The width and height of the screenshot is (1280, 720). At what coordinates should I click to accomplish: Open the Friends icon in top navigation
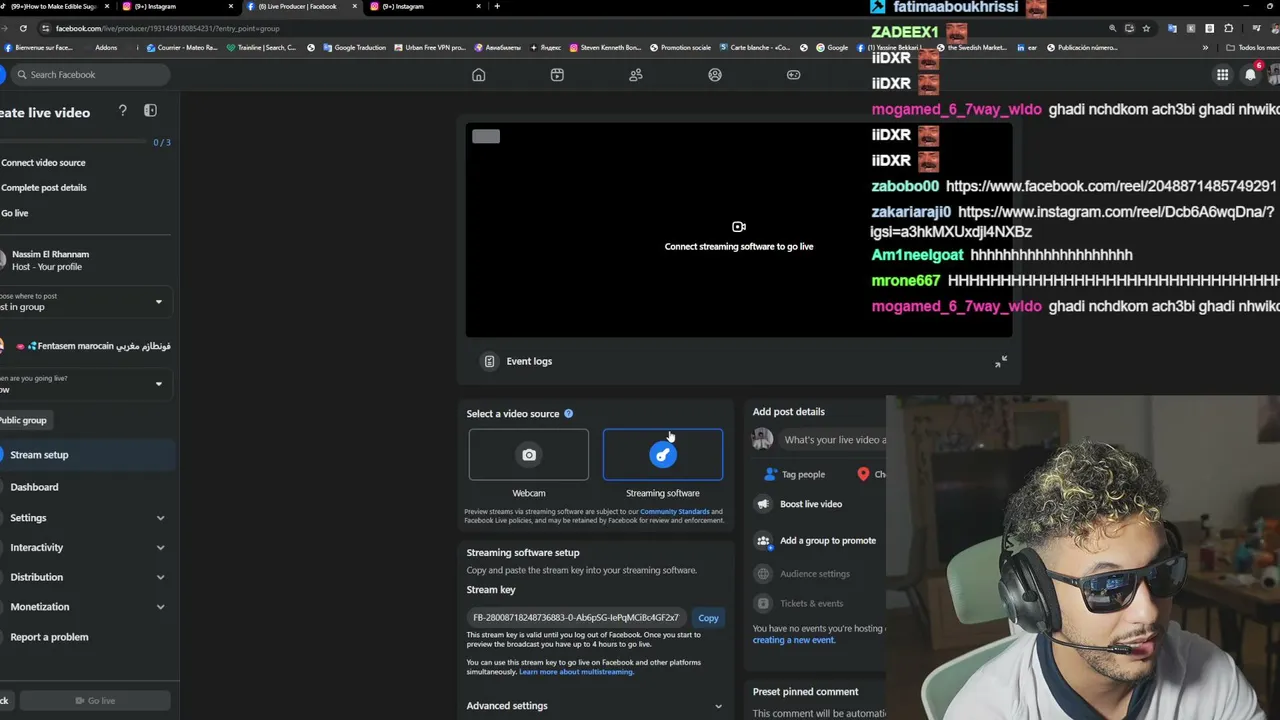636,75
